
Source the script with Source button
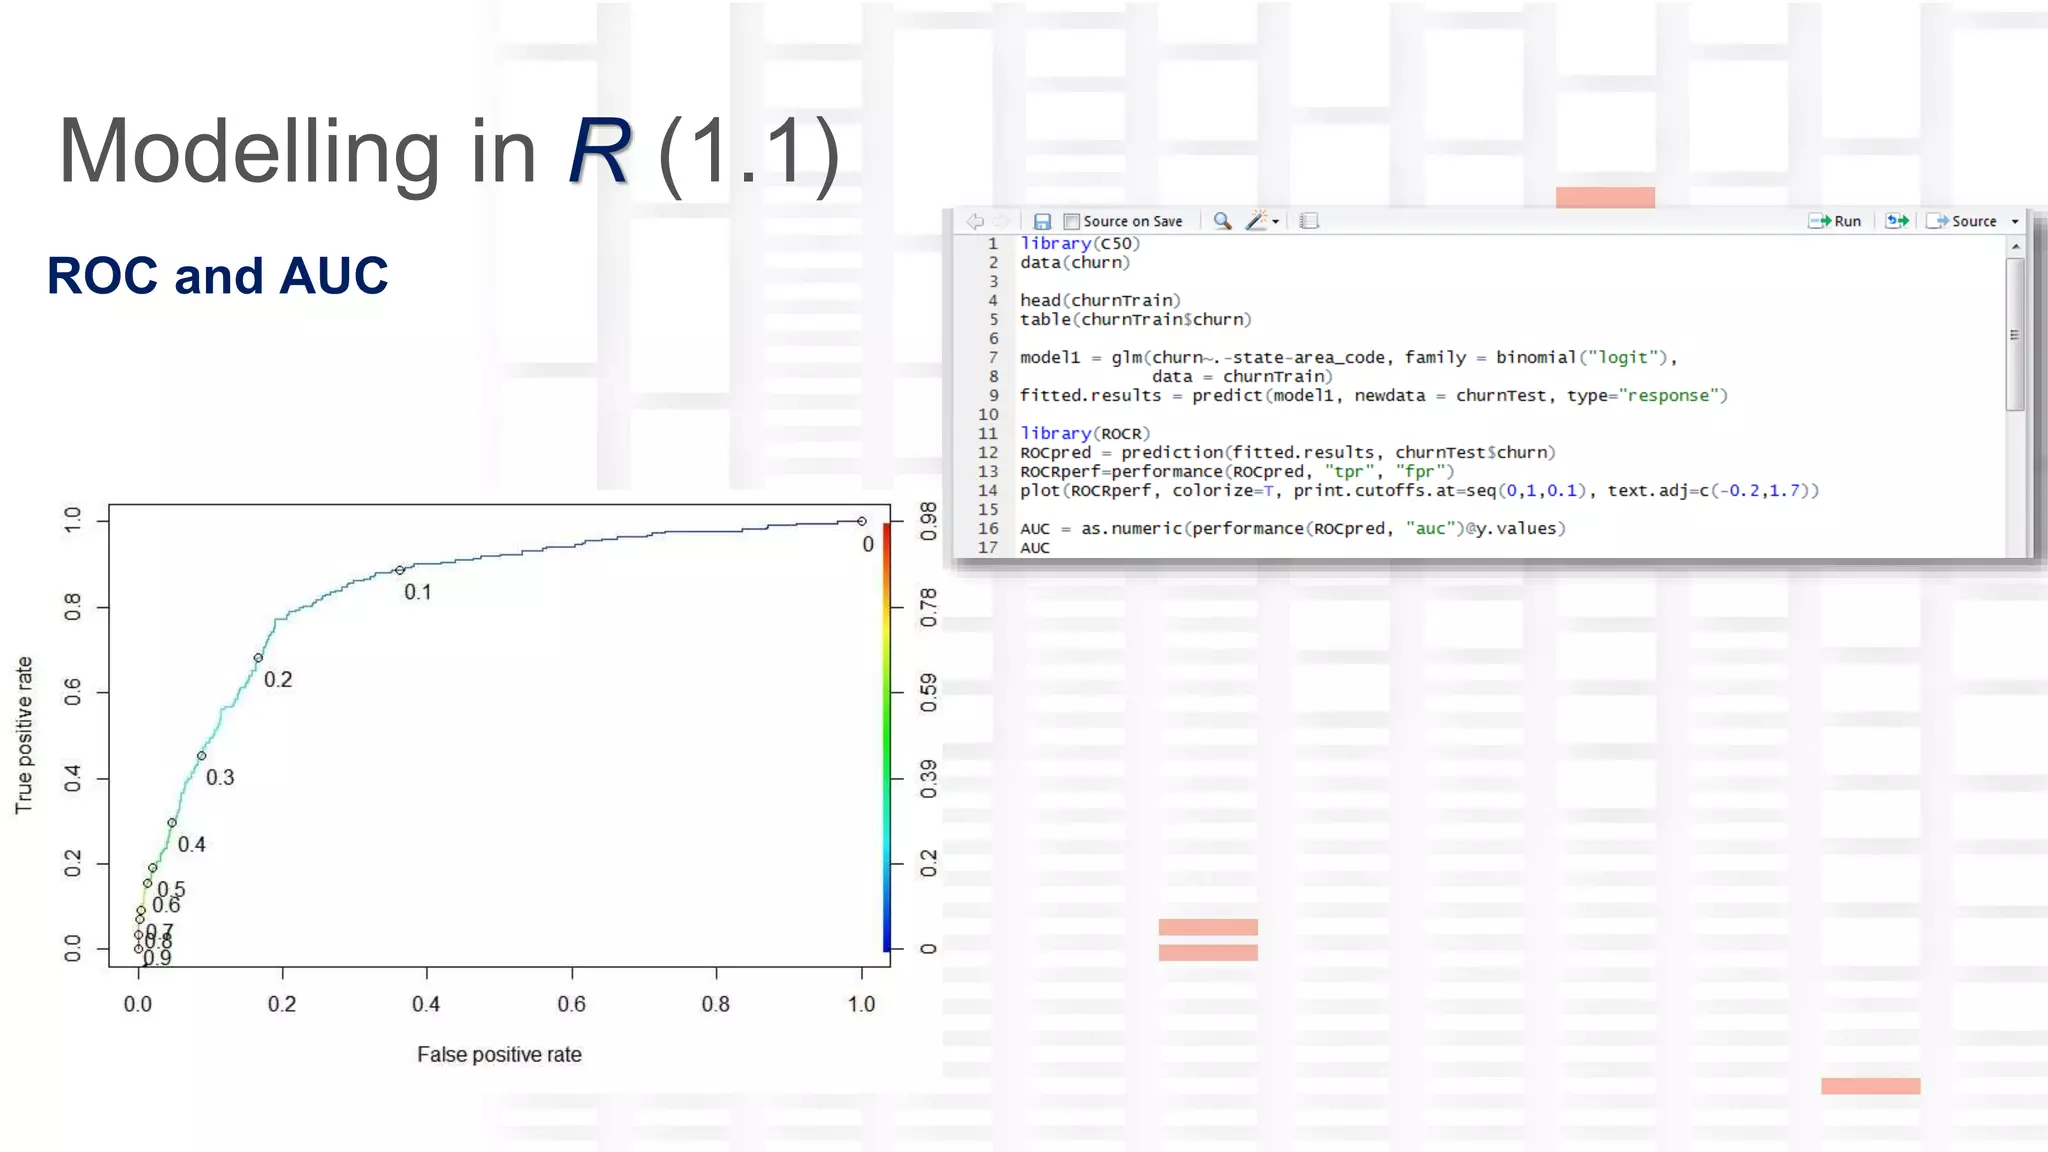(x=1962, y=221)
